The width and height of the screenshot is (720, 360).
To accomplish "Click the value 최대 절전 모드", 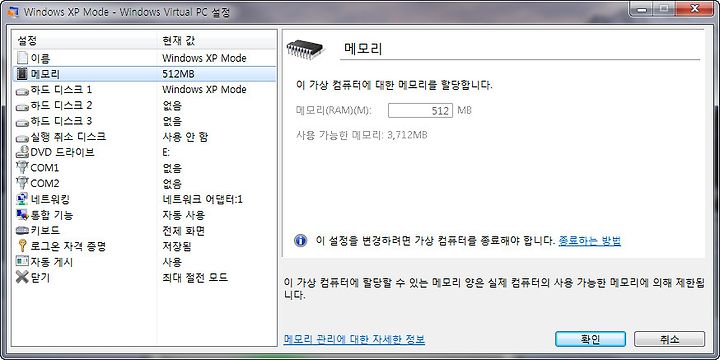I will (x=195, y=277).
